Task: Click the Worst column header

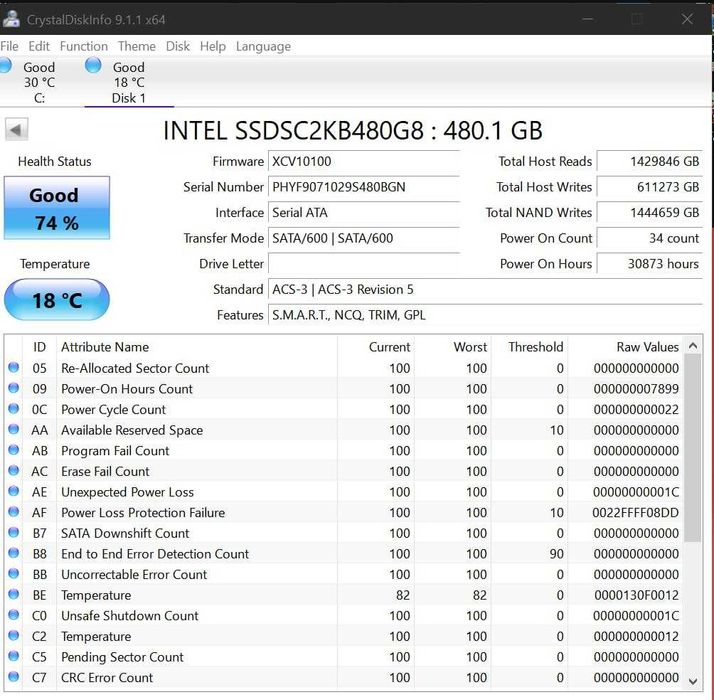Action: point(452,347)
